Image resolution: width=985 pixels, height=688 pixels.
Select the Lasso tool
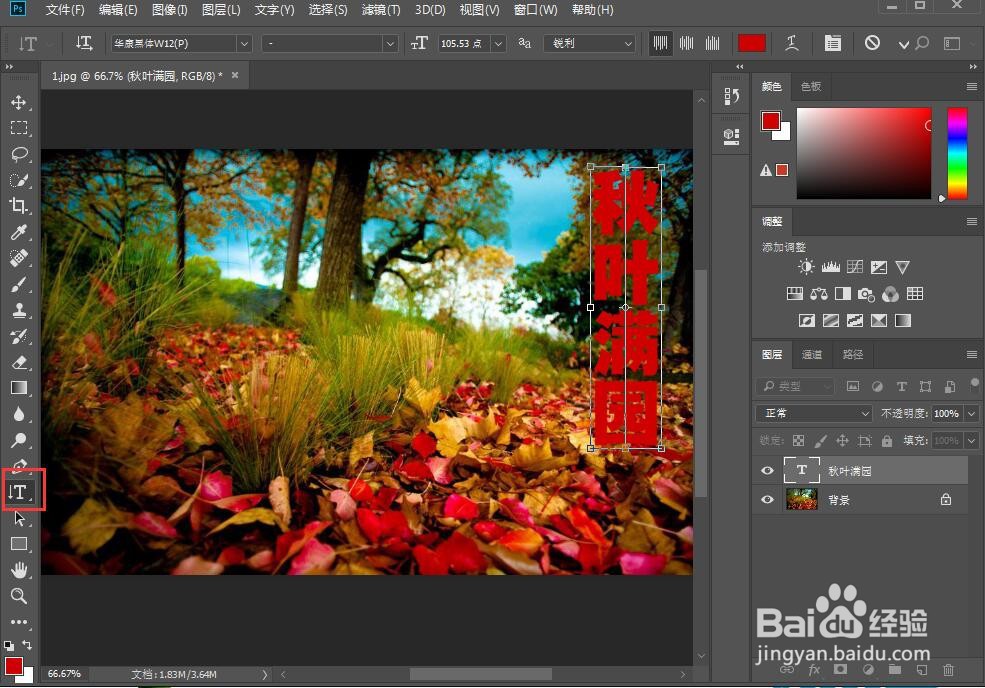18,155
